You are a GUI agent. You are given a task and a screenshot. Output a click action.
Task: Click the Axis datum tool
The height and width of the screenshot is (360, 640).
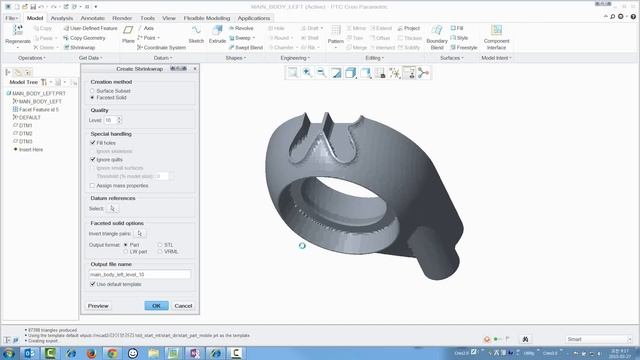point(146,28)
